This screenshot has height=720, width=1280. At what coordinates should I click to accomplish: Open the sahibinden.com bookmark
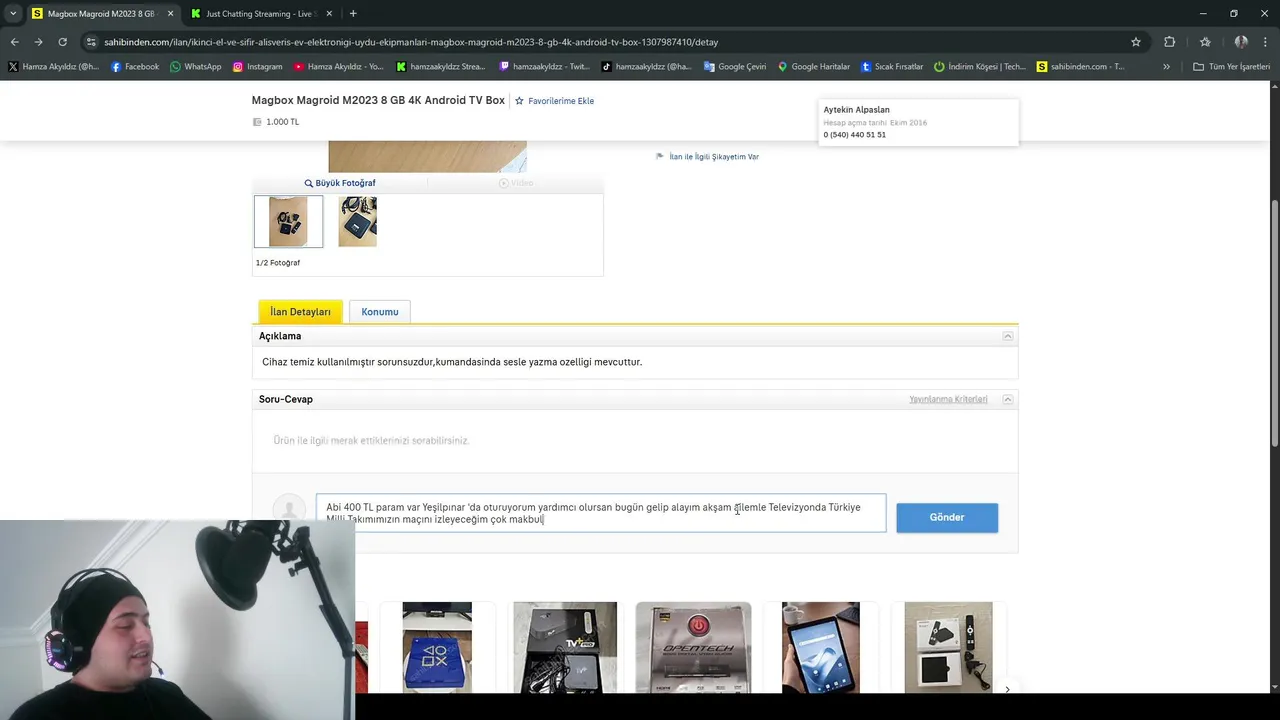pos(1081,67)
